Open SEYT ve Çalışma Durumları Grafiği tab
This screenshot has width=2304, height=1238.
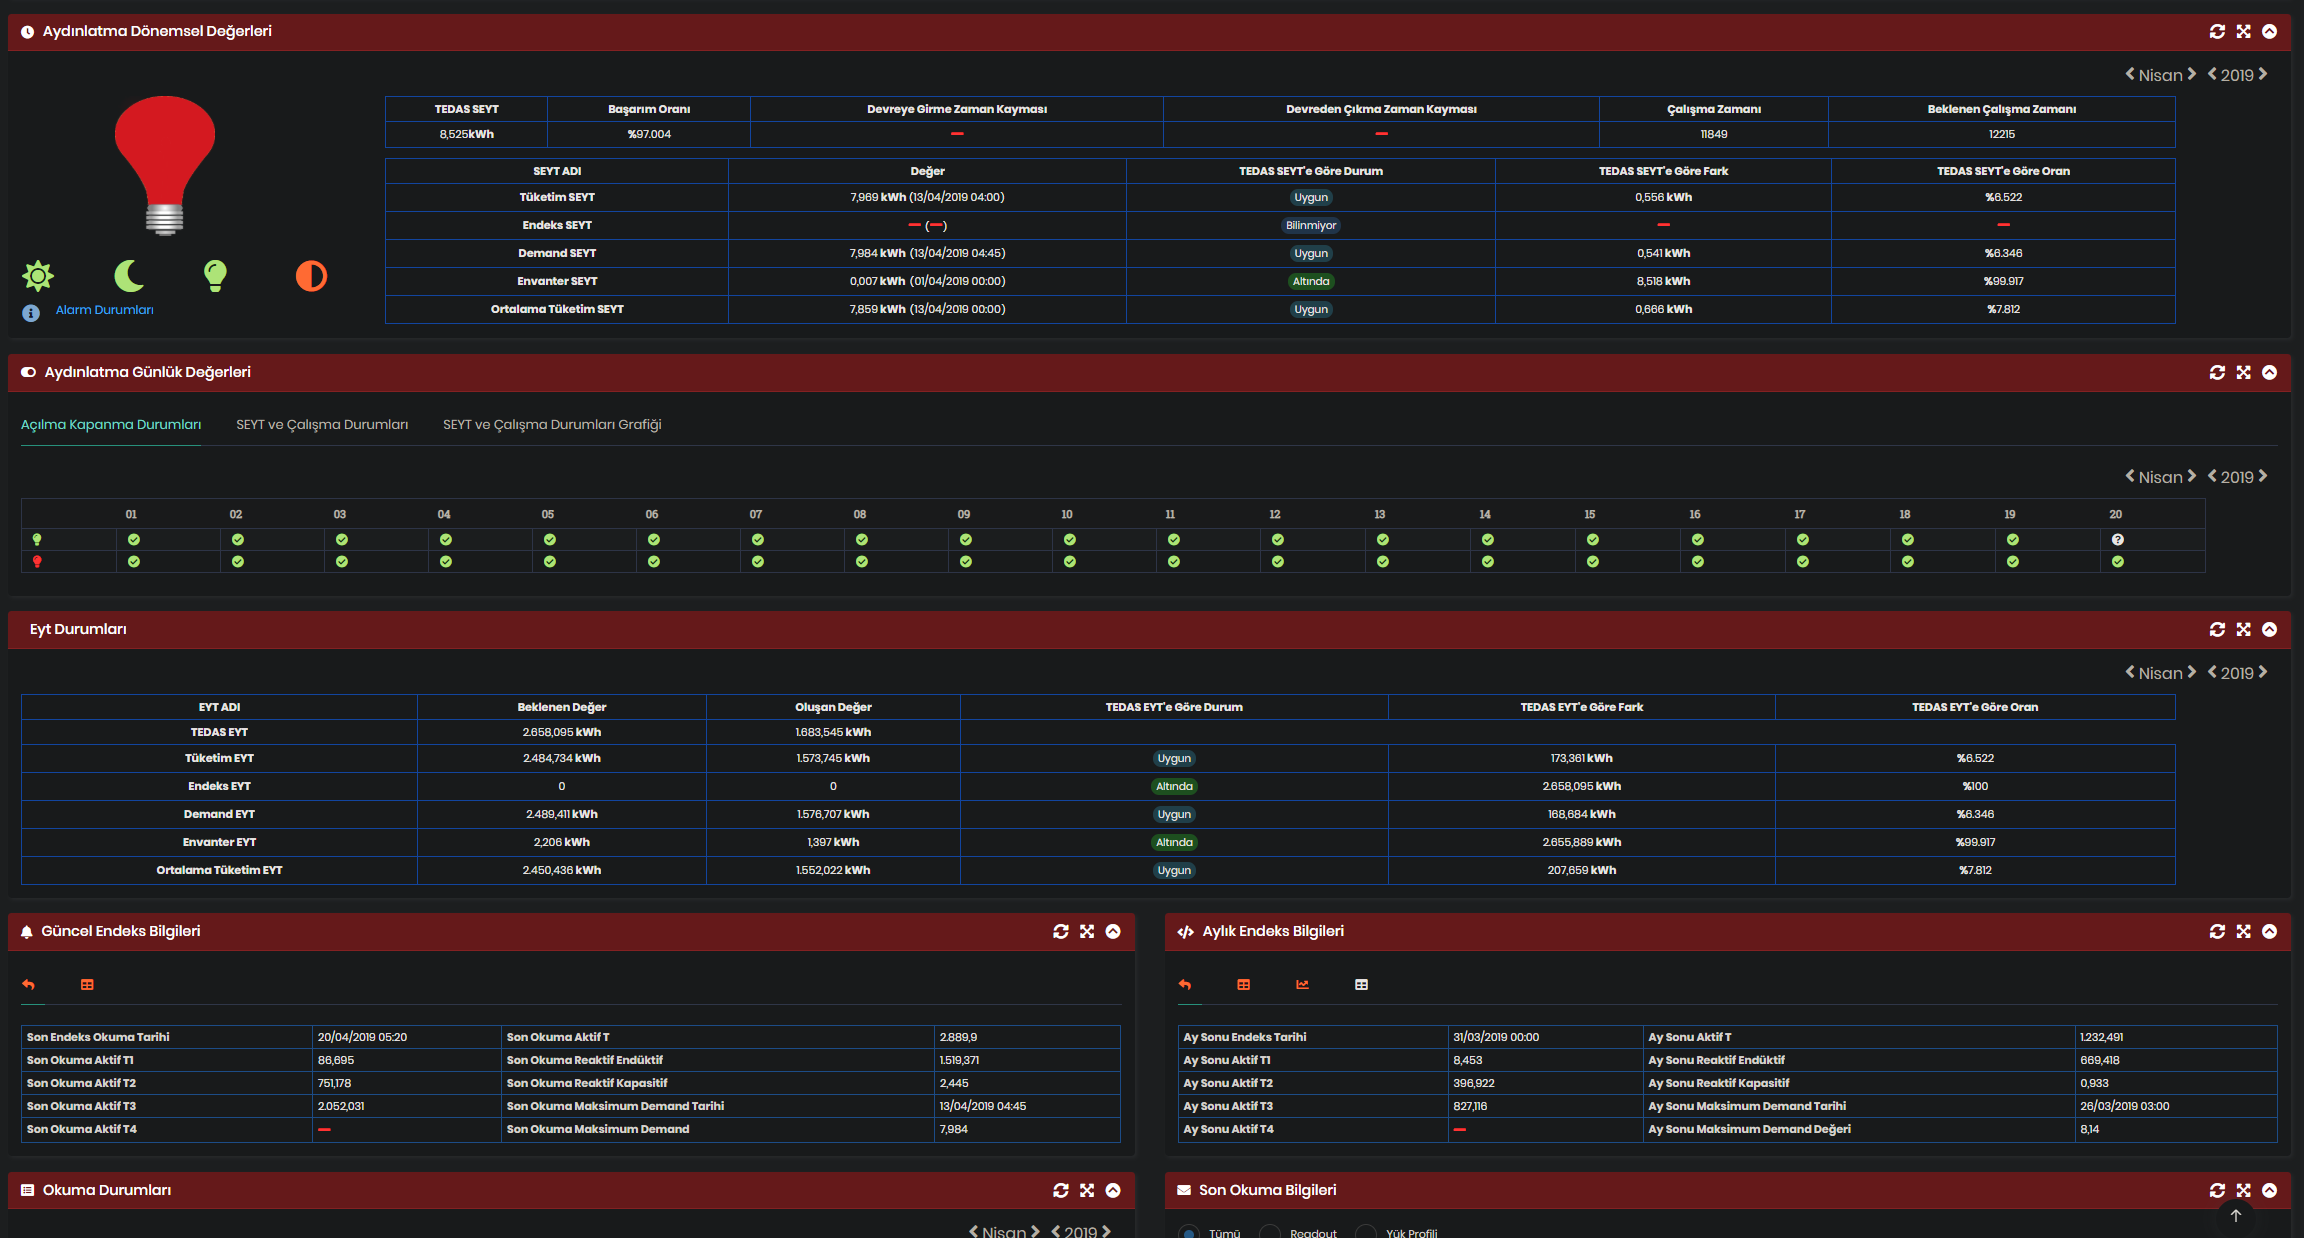552,425
